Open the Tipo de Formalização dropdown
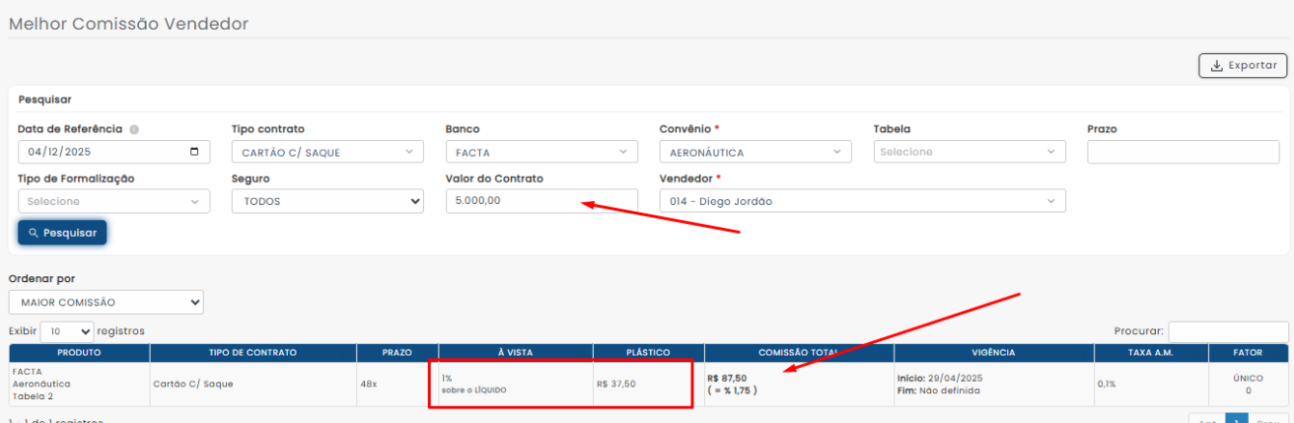1294x423 pixels. coord(114,201)
